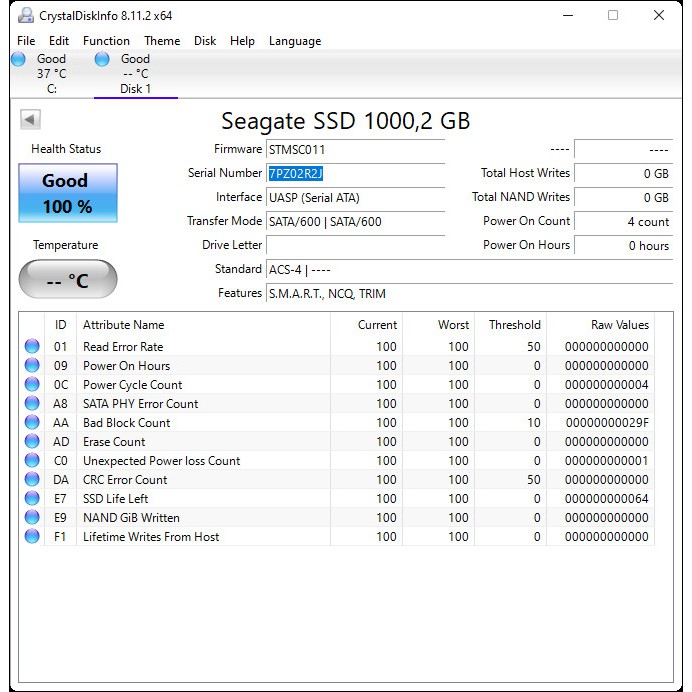Image resolution: width=692 pixels, height=692 pixels.
Task: Click status orb of Power Cycle Count row
Action: (x=32, y=384)
